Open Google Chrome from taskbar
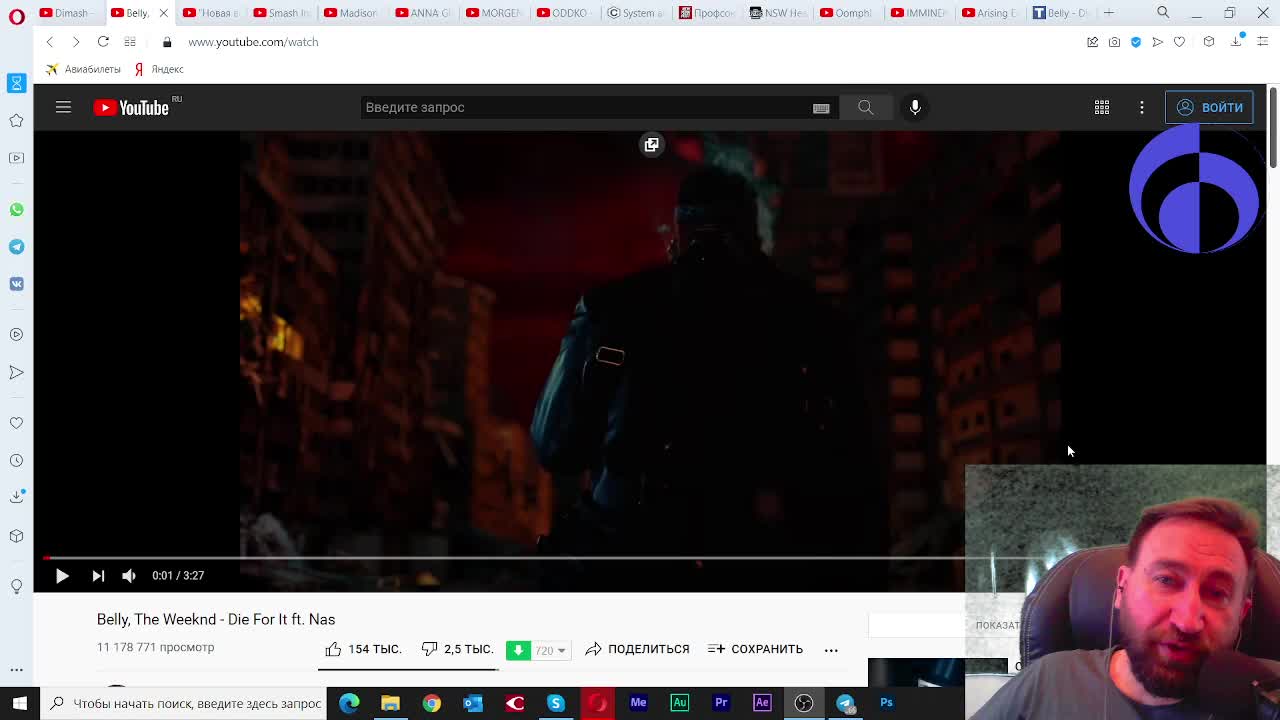Image resolution: width=1280 pixels, height=720 pixels. pos(431,703)
